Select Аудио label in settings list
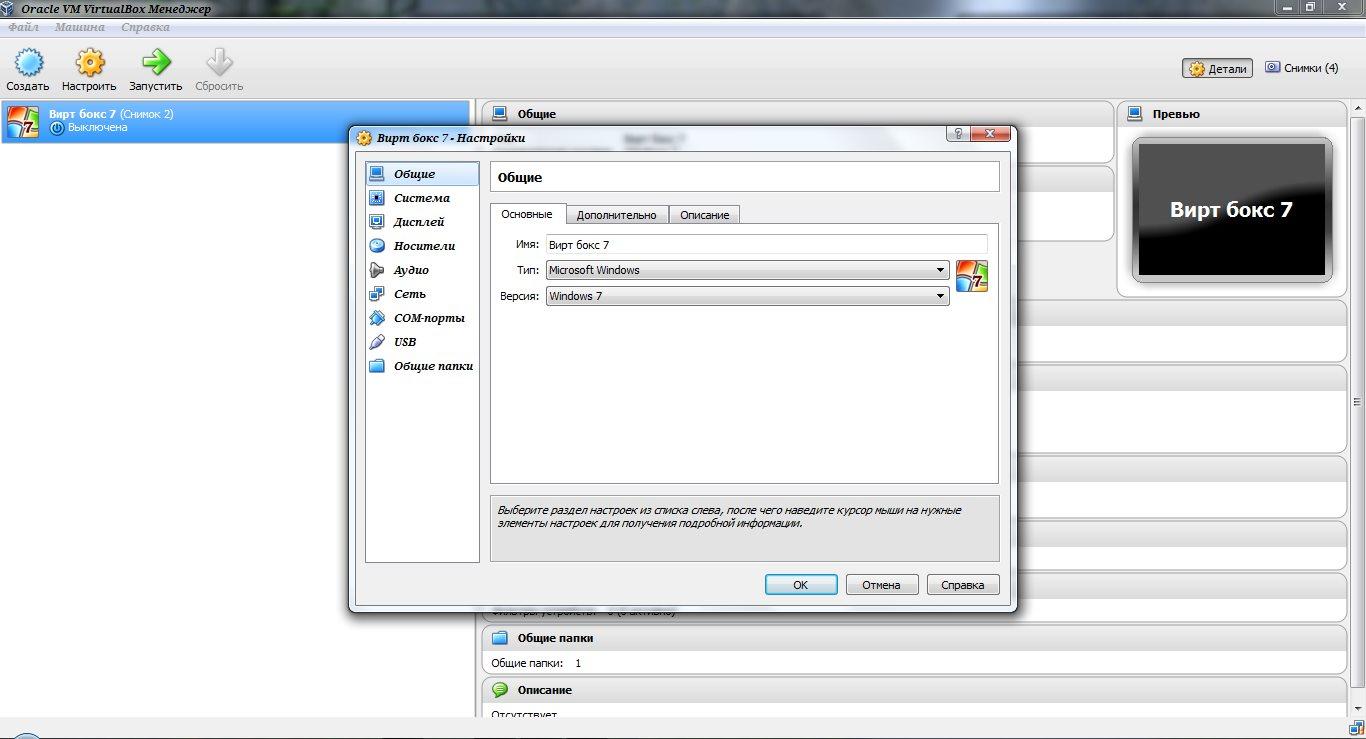This screenshot has height=739, width=1366. (x=411, y=270)
